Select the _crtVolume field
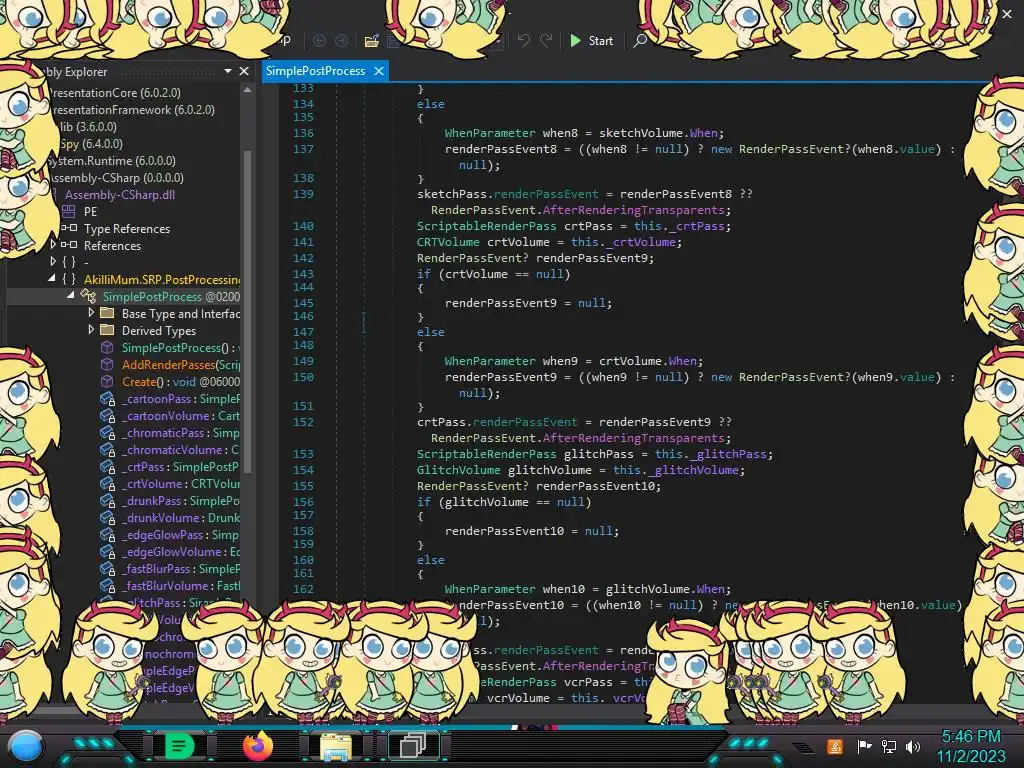 coord(181,483)
